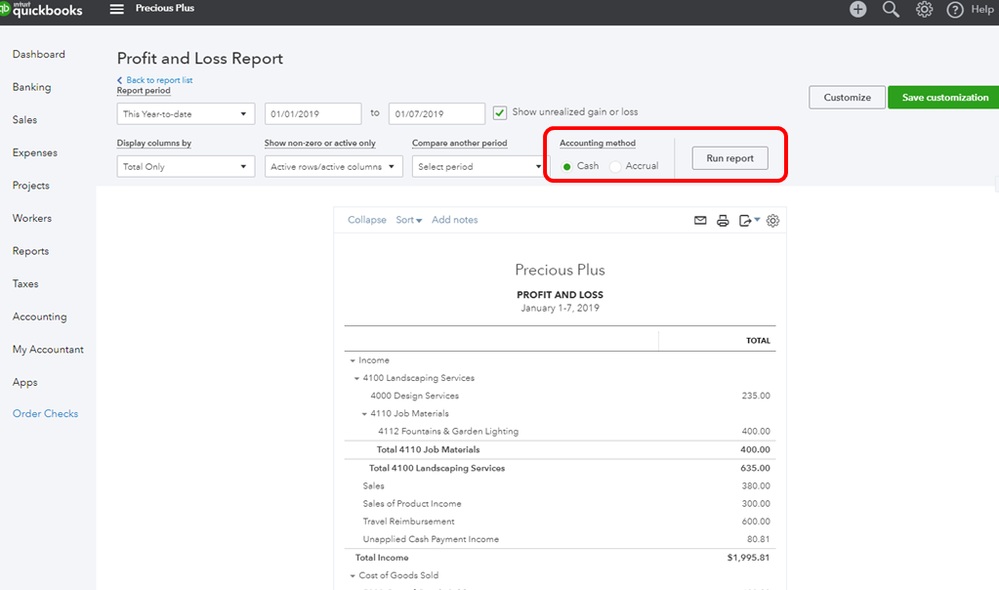The image size is (999, 590).
Task: Select the Accrual accounting method
Action: click(x=615, y=166)
